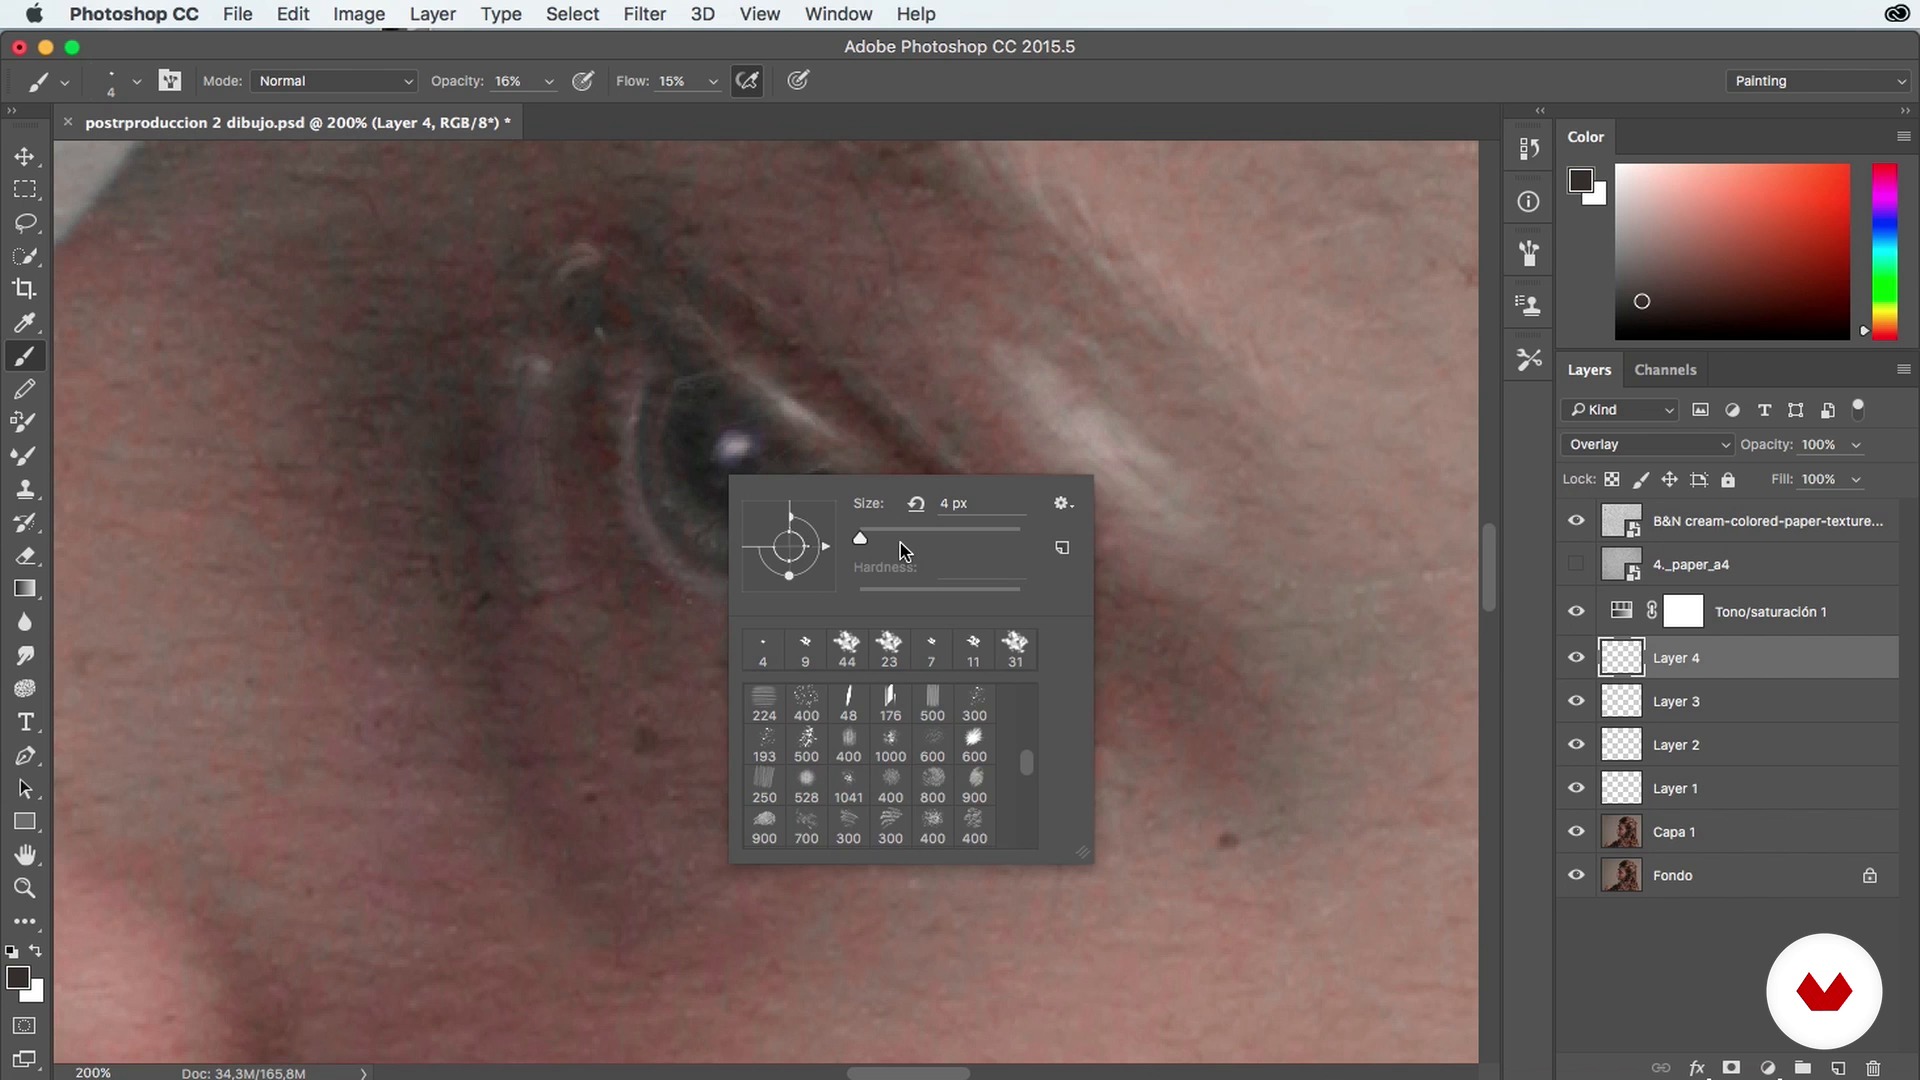Image resolution: width=1920 pixels, height=1080 pixels.
Task: Add layer style via fx icon
Action: tap(1697, 1068)
